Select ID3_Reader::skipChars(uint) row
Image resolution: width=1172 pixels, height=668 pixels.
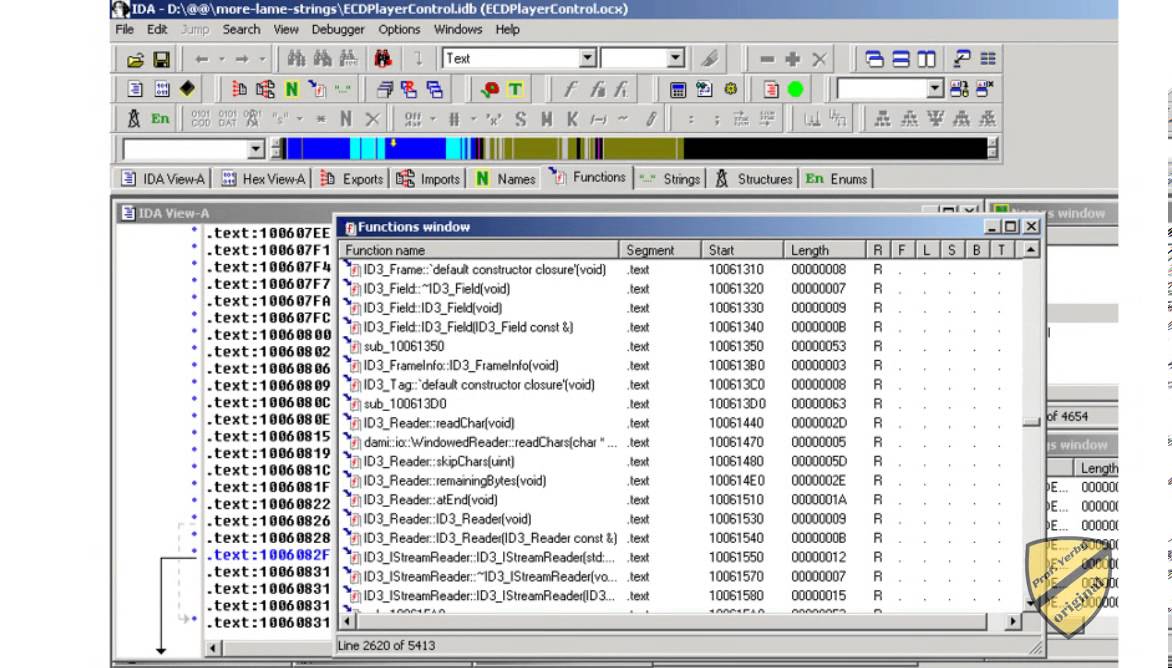click(x=680, y=461)
